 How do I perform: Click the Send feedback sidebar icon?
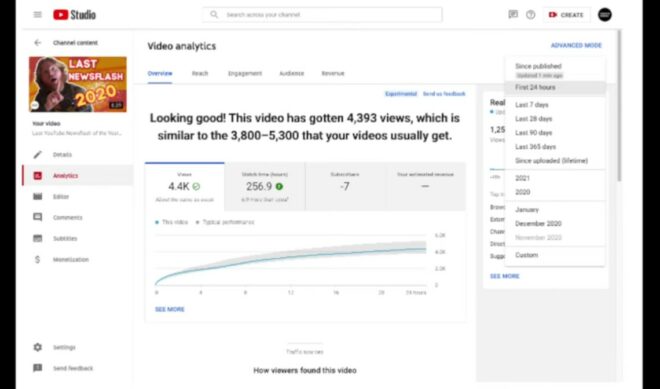pos(37,368)
